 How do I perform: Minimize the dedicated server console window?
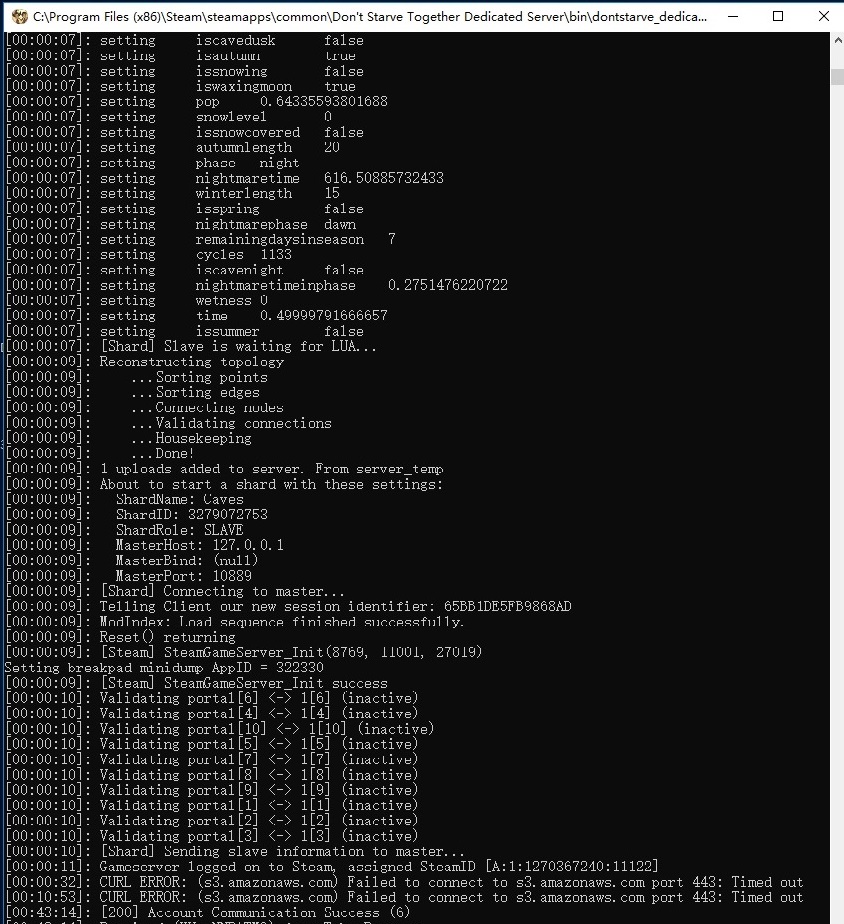pyautogui.click(x=733, y=17)
